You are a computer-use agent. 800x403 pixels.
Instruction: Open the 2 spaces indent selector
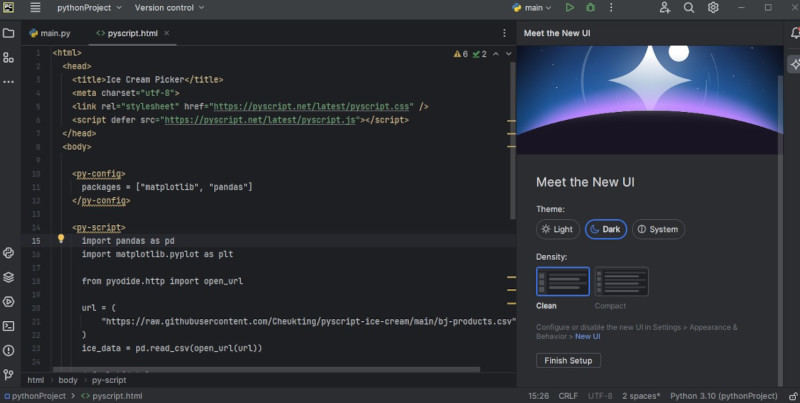(x=641, y=396)
